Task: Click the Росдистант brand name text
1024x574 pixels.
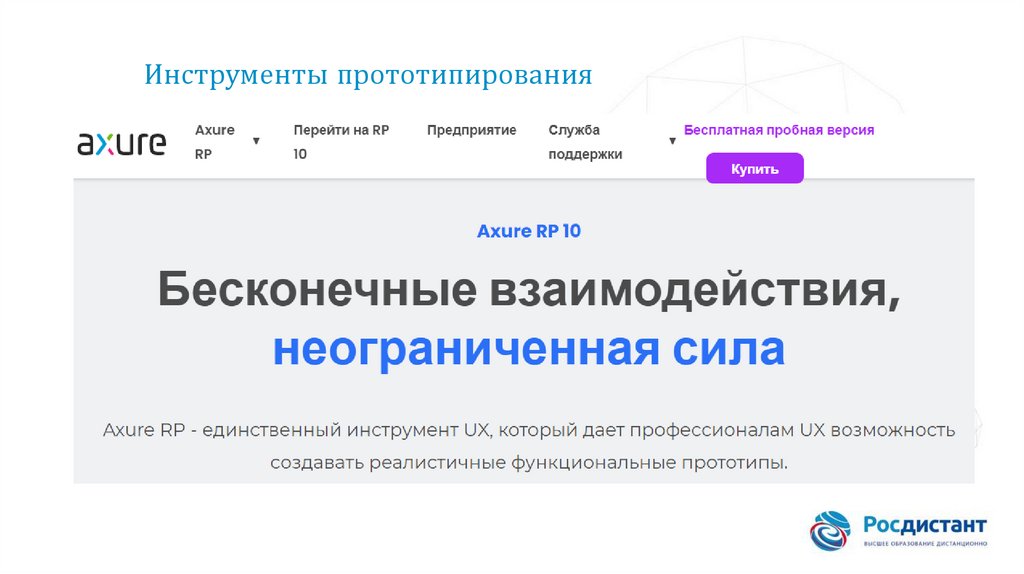Action: point(924,524)
